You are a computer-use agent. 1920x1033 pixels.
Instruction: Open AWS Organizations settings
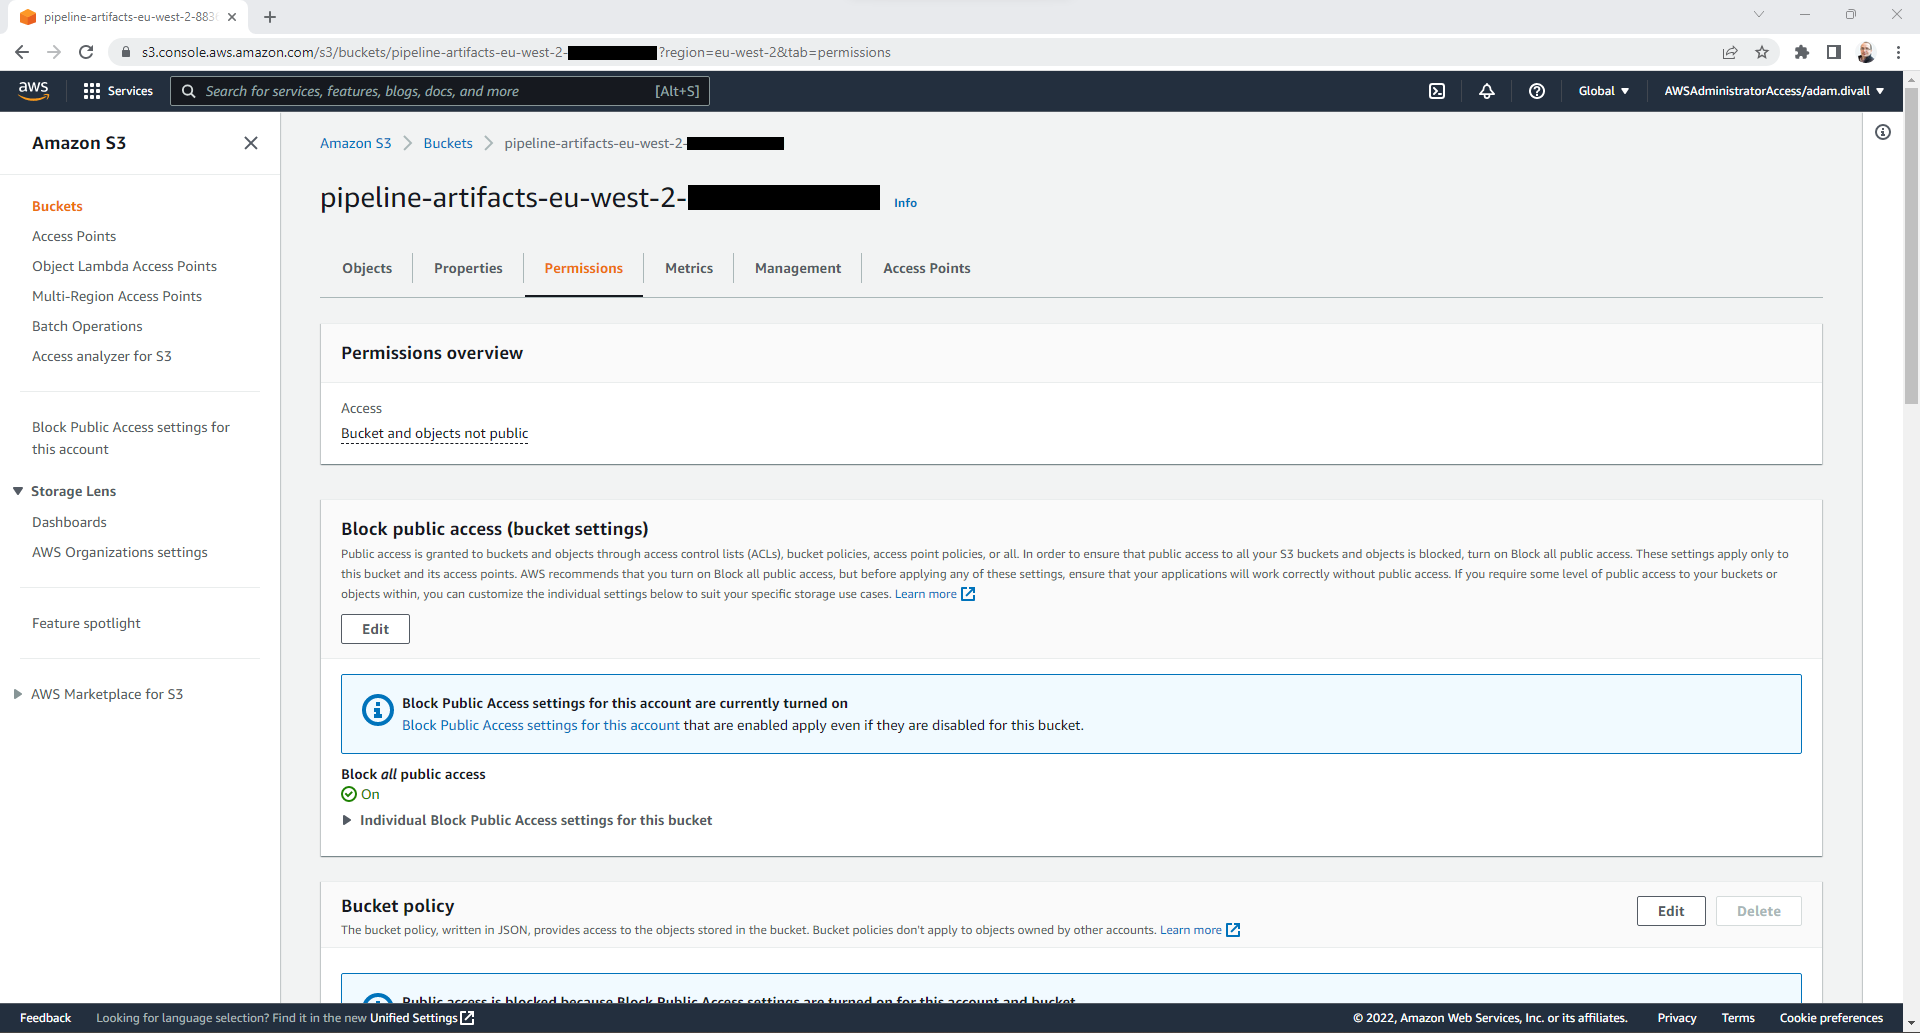click(x=120, y=552)
